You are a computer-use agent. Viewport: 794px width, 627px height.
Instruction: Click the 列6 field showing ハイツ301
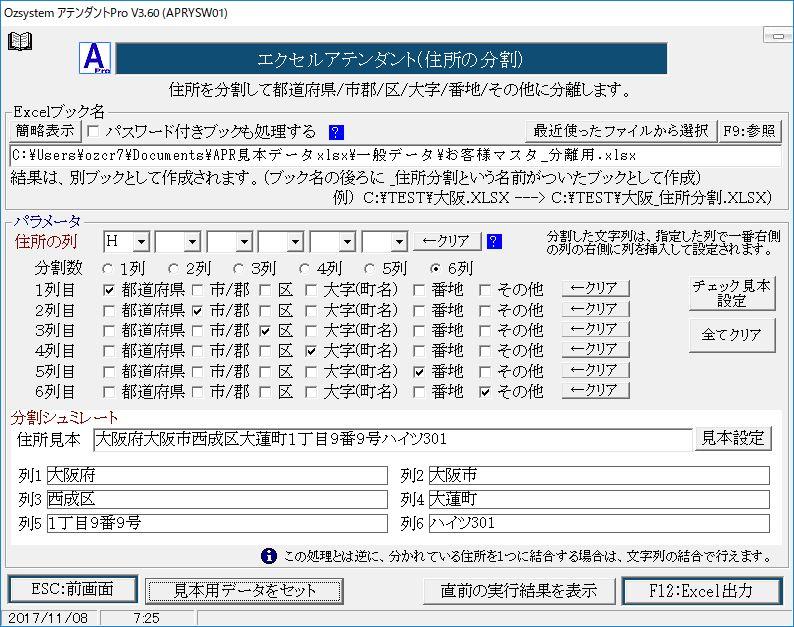[x=600, y=523]
